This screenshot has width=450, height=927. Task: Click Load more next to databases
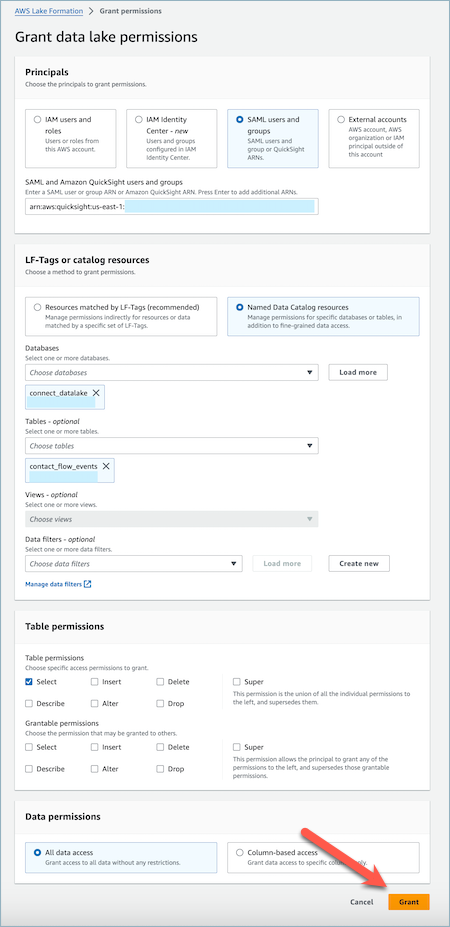point(359,372)
